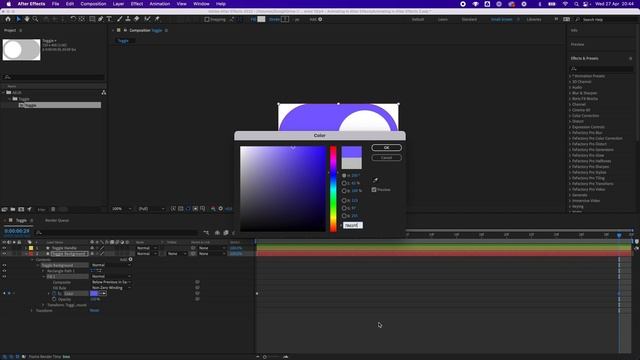Click the Color property eyedropper in timeline

pyautogui.click(x=103, y=293)
